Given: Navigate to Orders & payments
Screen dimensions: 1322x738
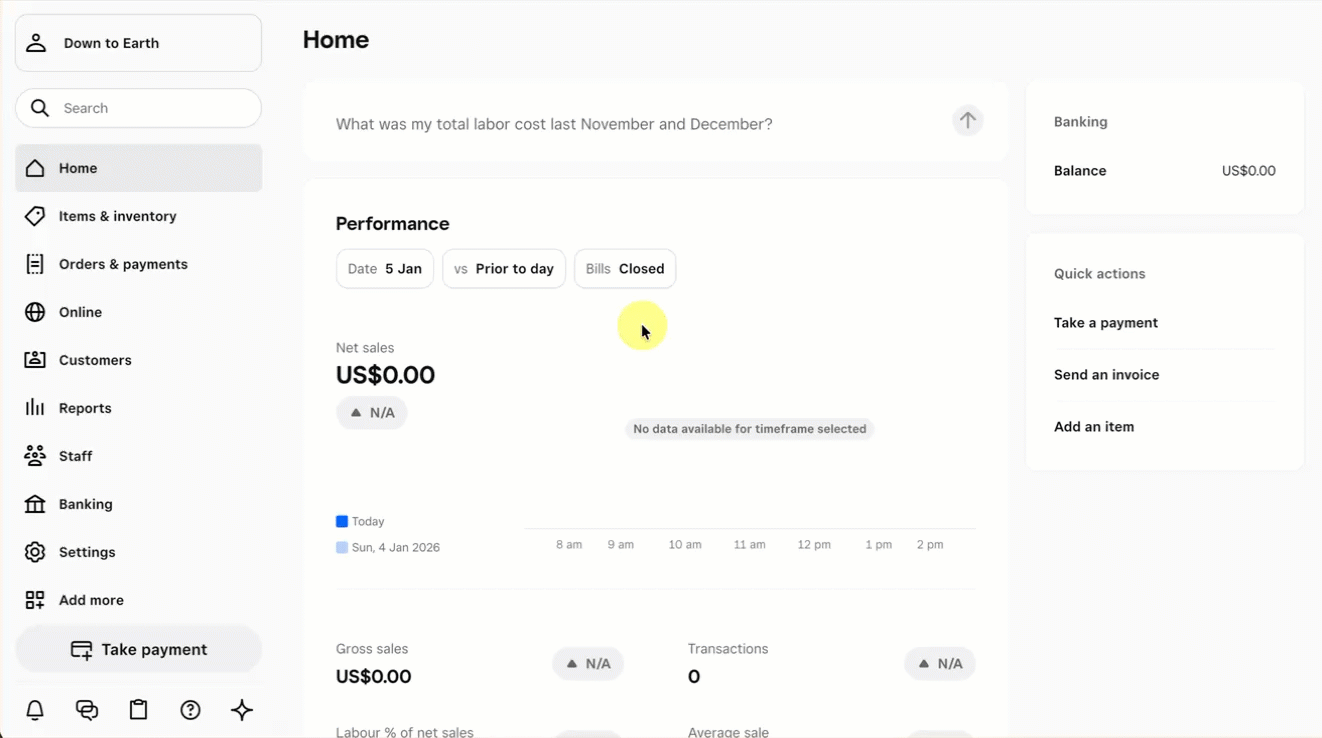Looking at the screenshot, I should (123, 264).
